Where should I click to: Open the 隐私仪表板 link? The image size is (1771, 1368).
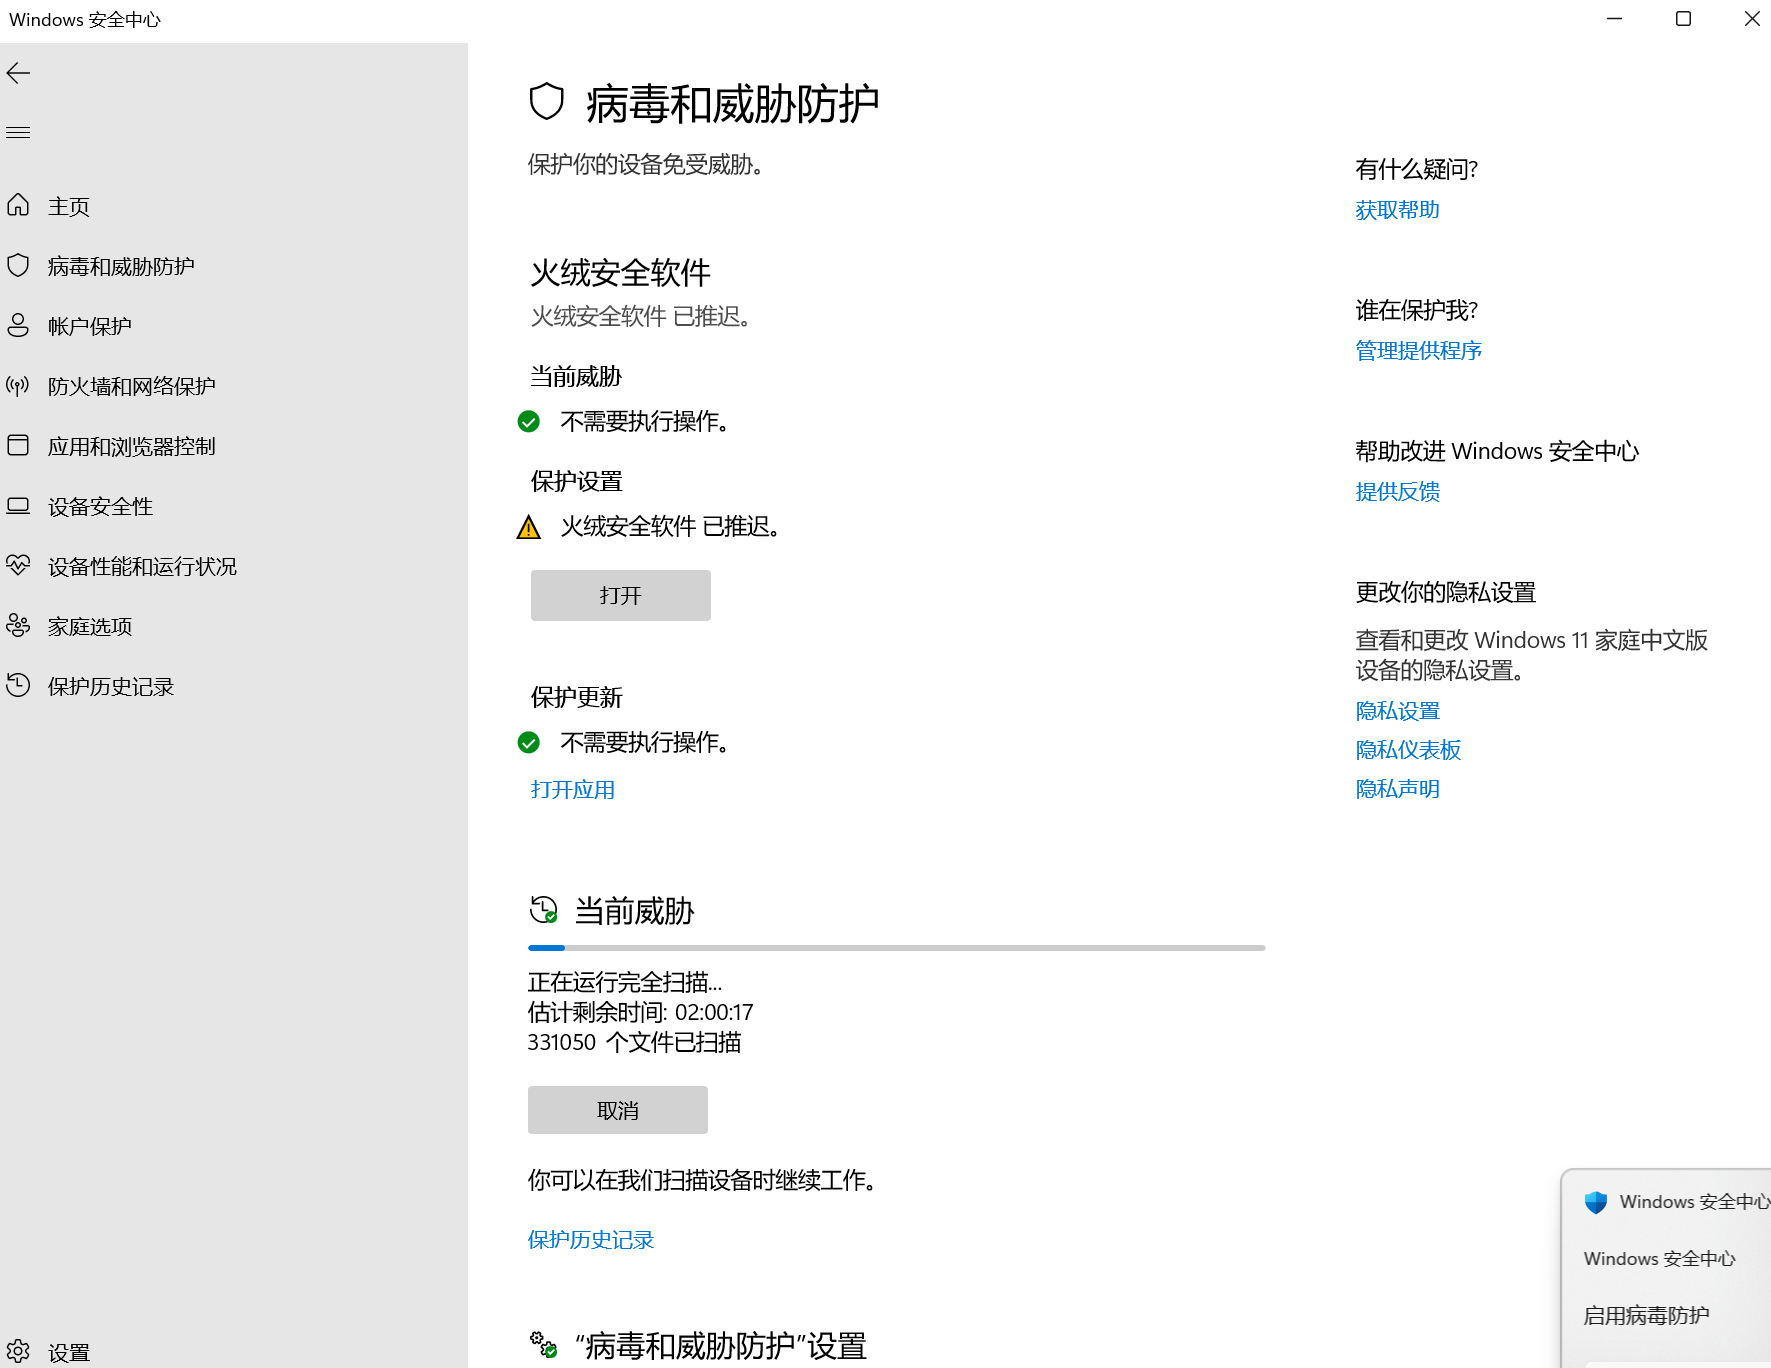coord(1408,750)
